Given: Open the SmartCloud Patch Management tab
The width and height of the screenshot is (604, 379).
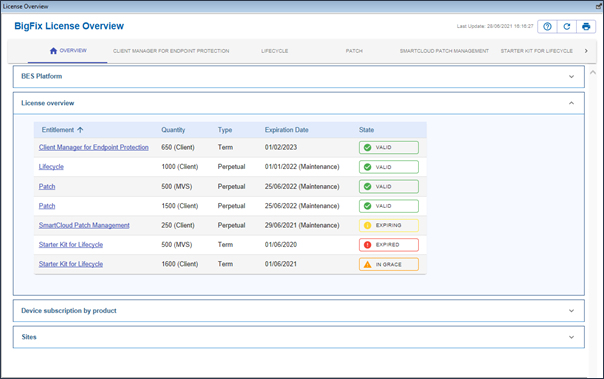Looking at the screenshot, I should pyautogui.click(x=444, y=51).
